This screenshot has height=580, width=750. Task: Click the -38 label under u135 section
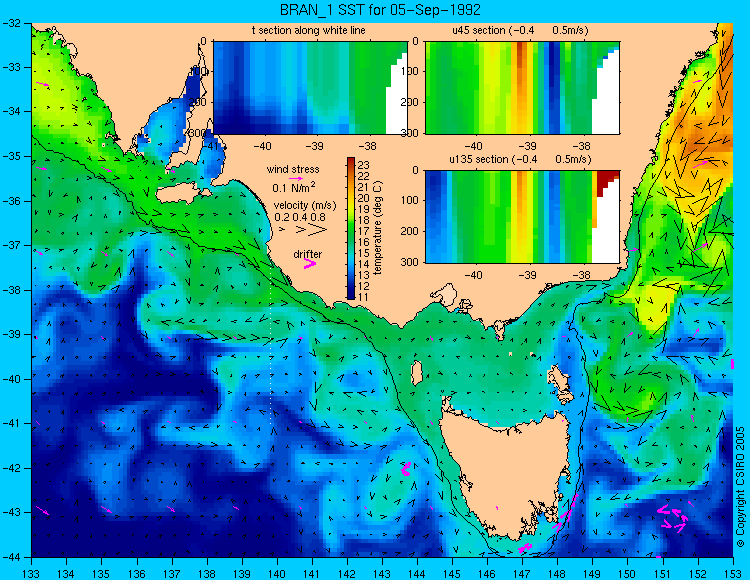click(x=581, y=275)
